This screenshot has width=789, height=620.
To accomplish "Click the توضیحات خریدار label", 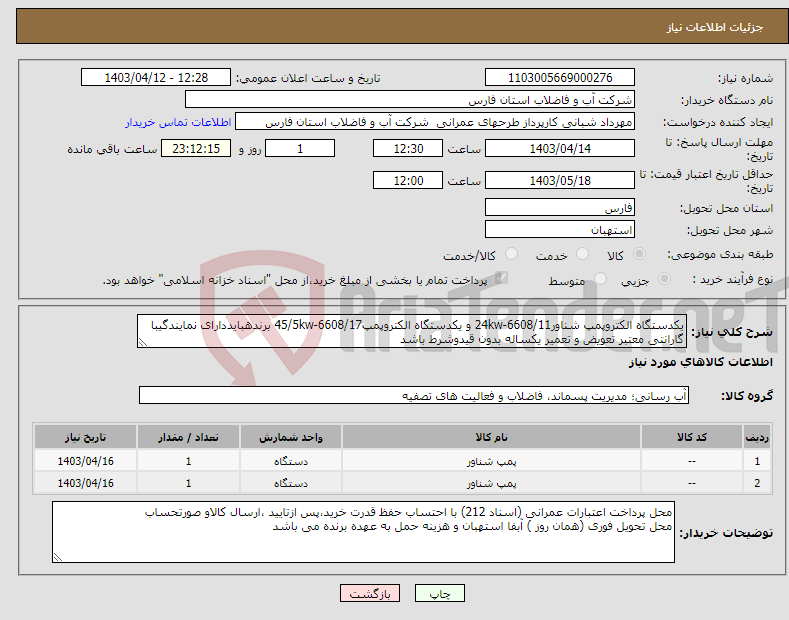I will (x=726, y=533).
